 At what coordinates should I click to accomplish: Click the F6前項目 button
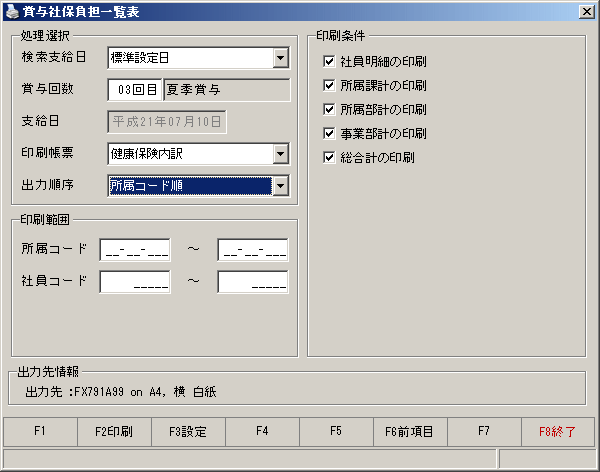(x=410, y=432)
